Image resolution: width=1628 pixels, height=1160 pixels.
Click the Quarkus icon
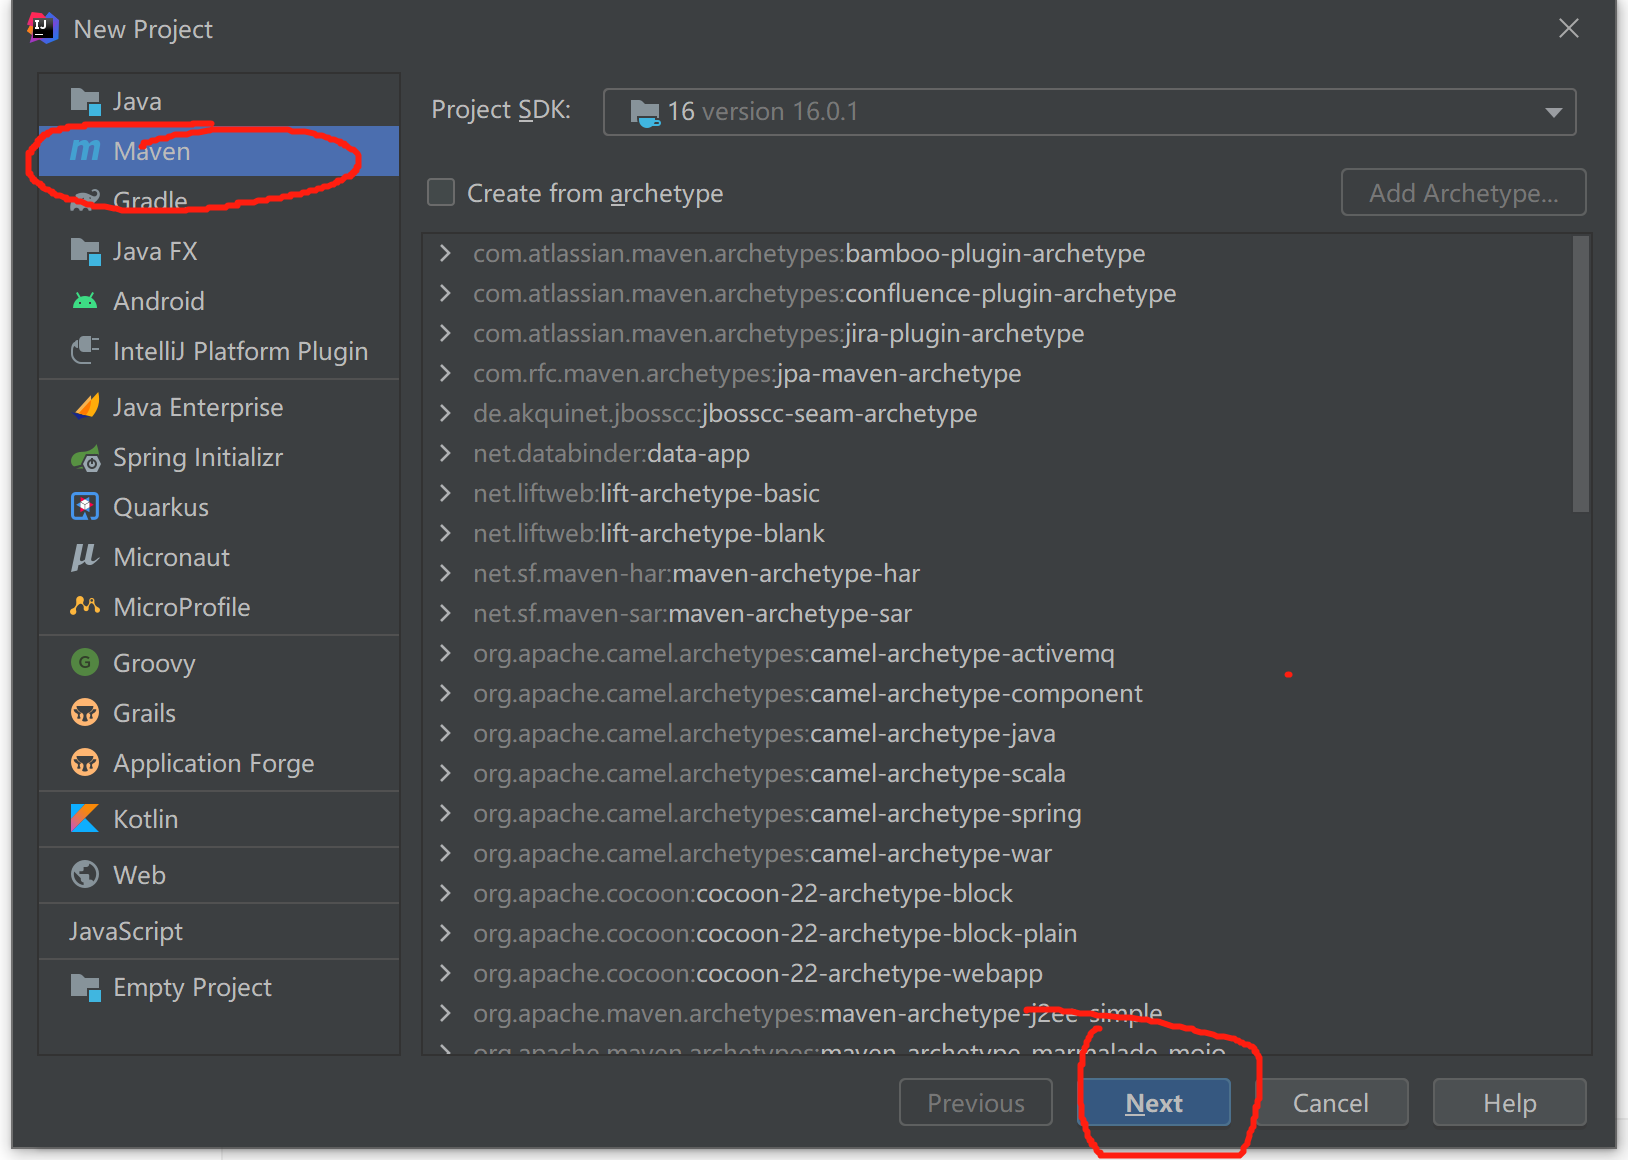click(86, 507)
